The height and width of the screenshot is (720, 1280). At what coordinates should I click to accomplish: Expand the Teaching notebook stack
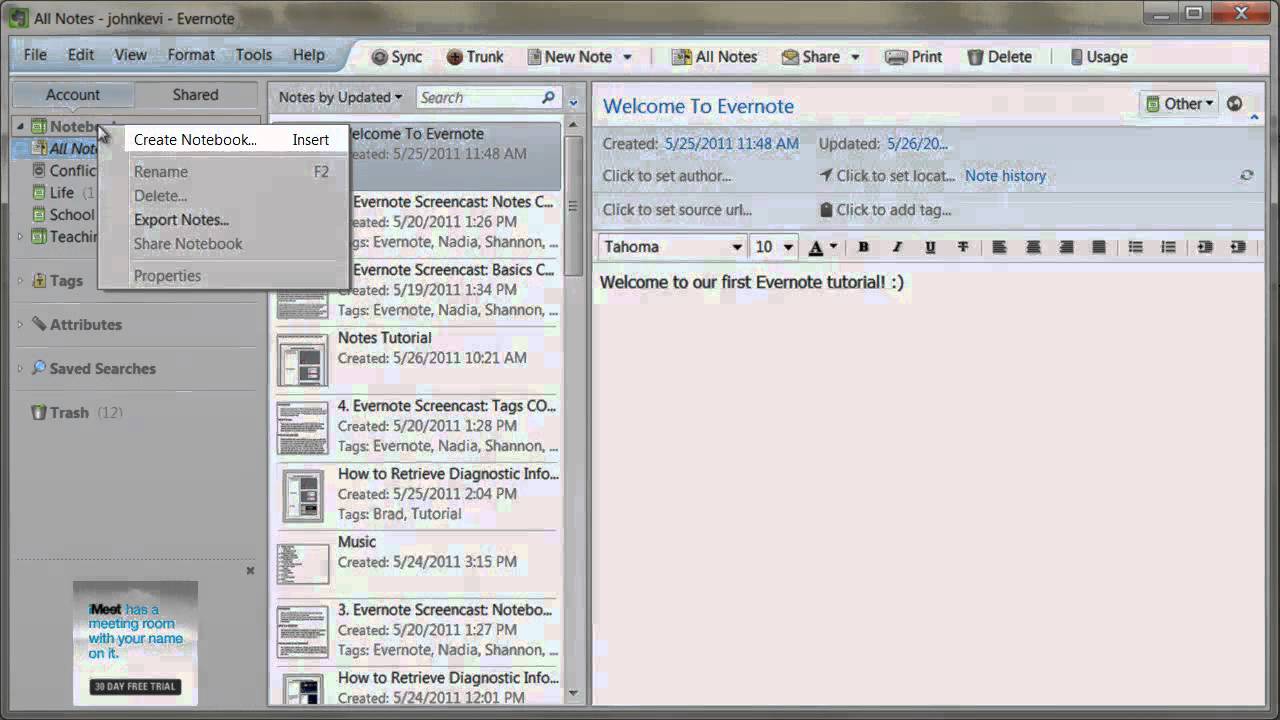point(20,237)
